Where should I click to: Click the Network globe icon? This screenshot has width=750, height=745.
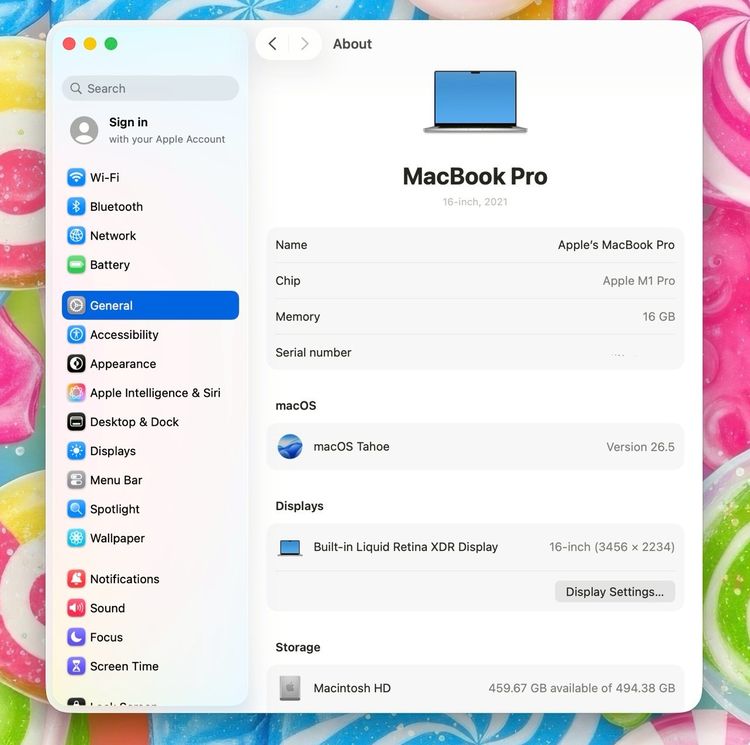pyautogui.click(x=76, y=236)
